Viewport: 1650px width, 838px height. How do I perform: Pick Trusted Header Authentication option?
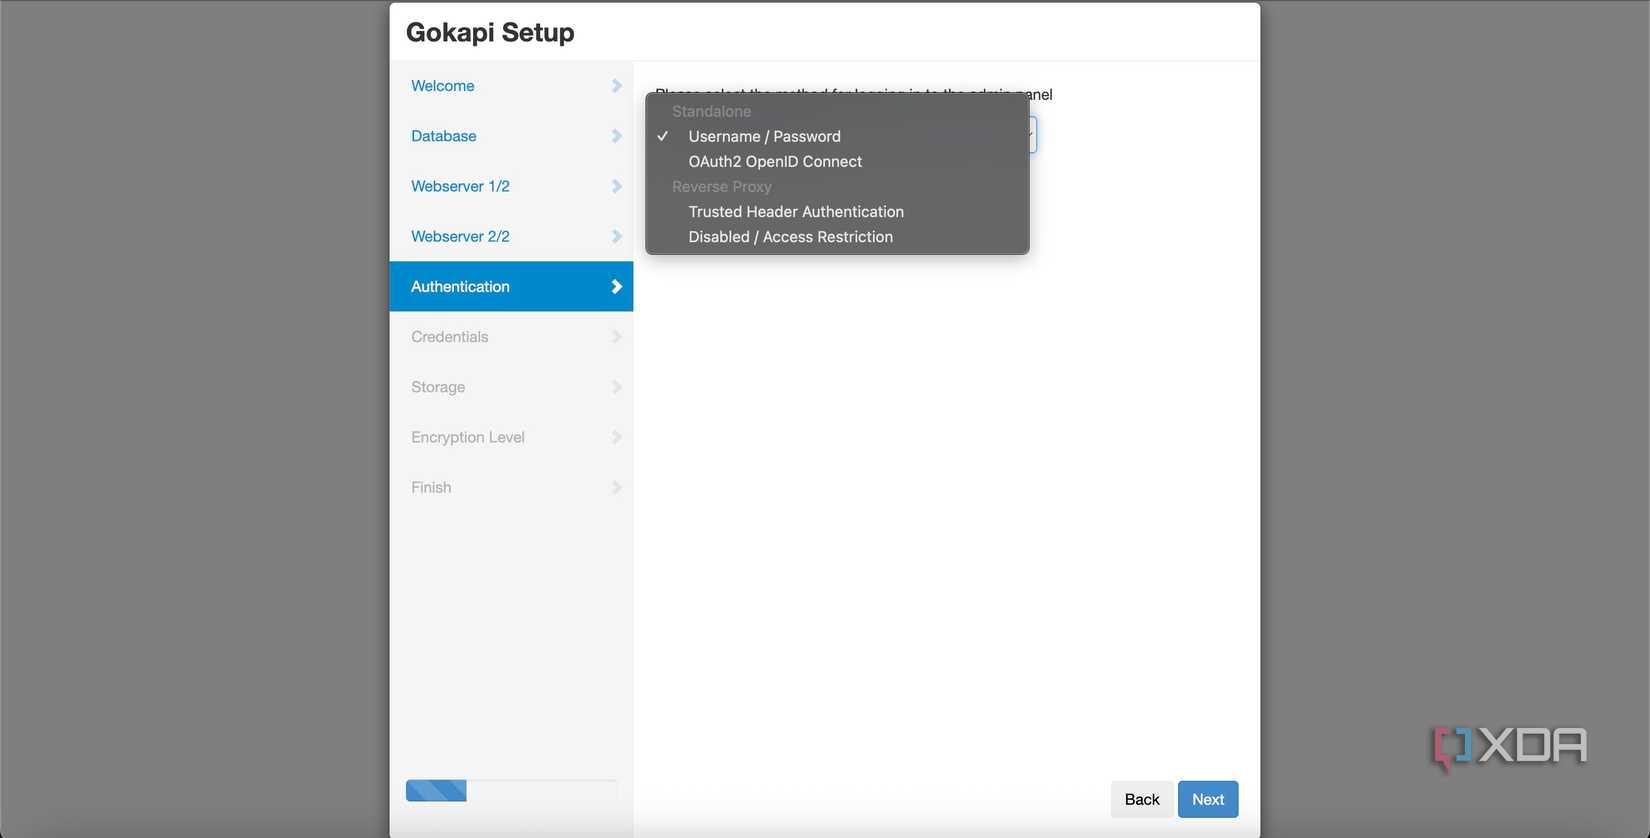click(x=796, y=212)
